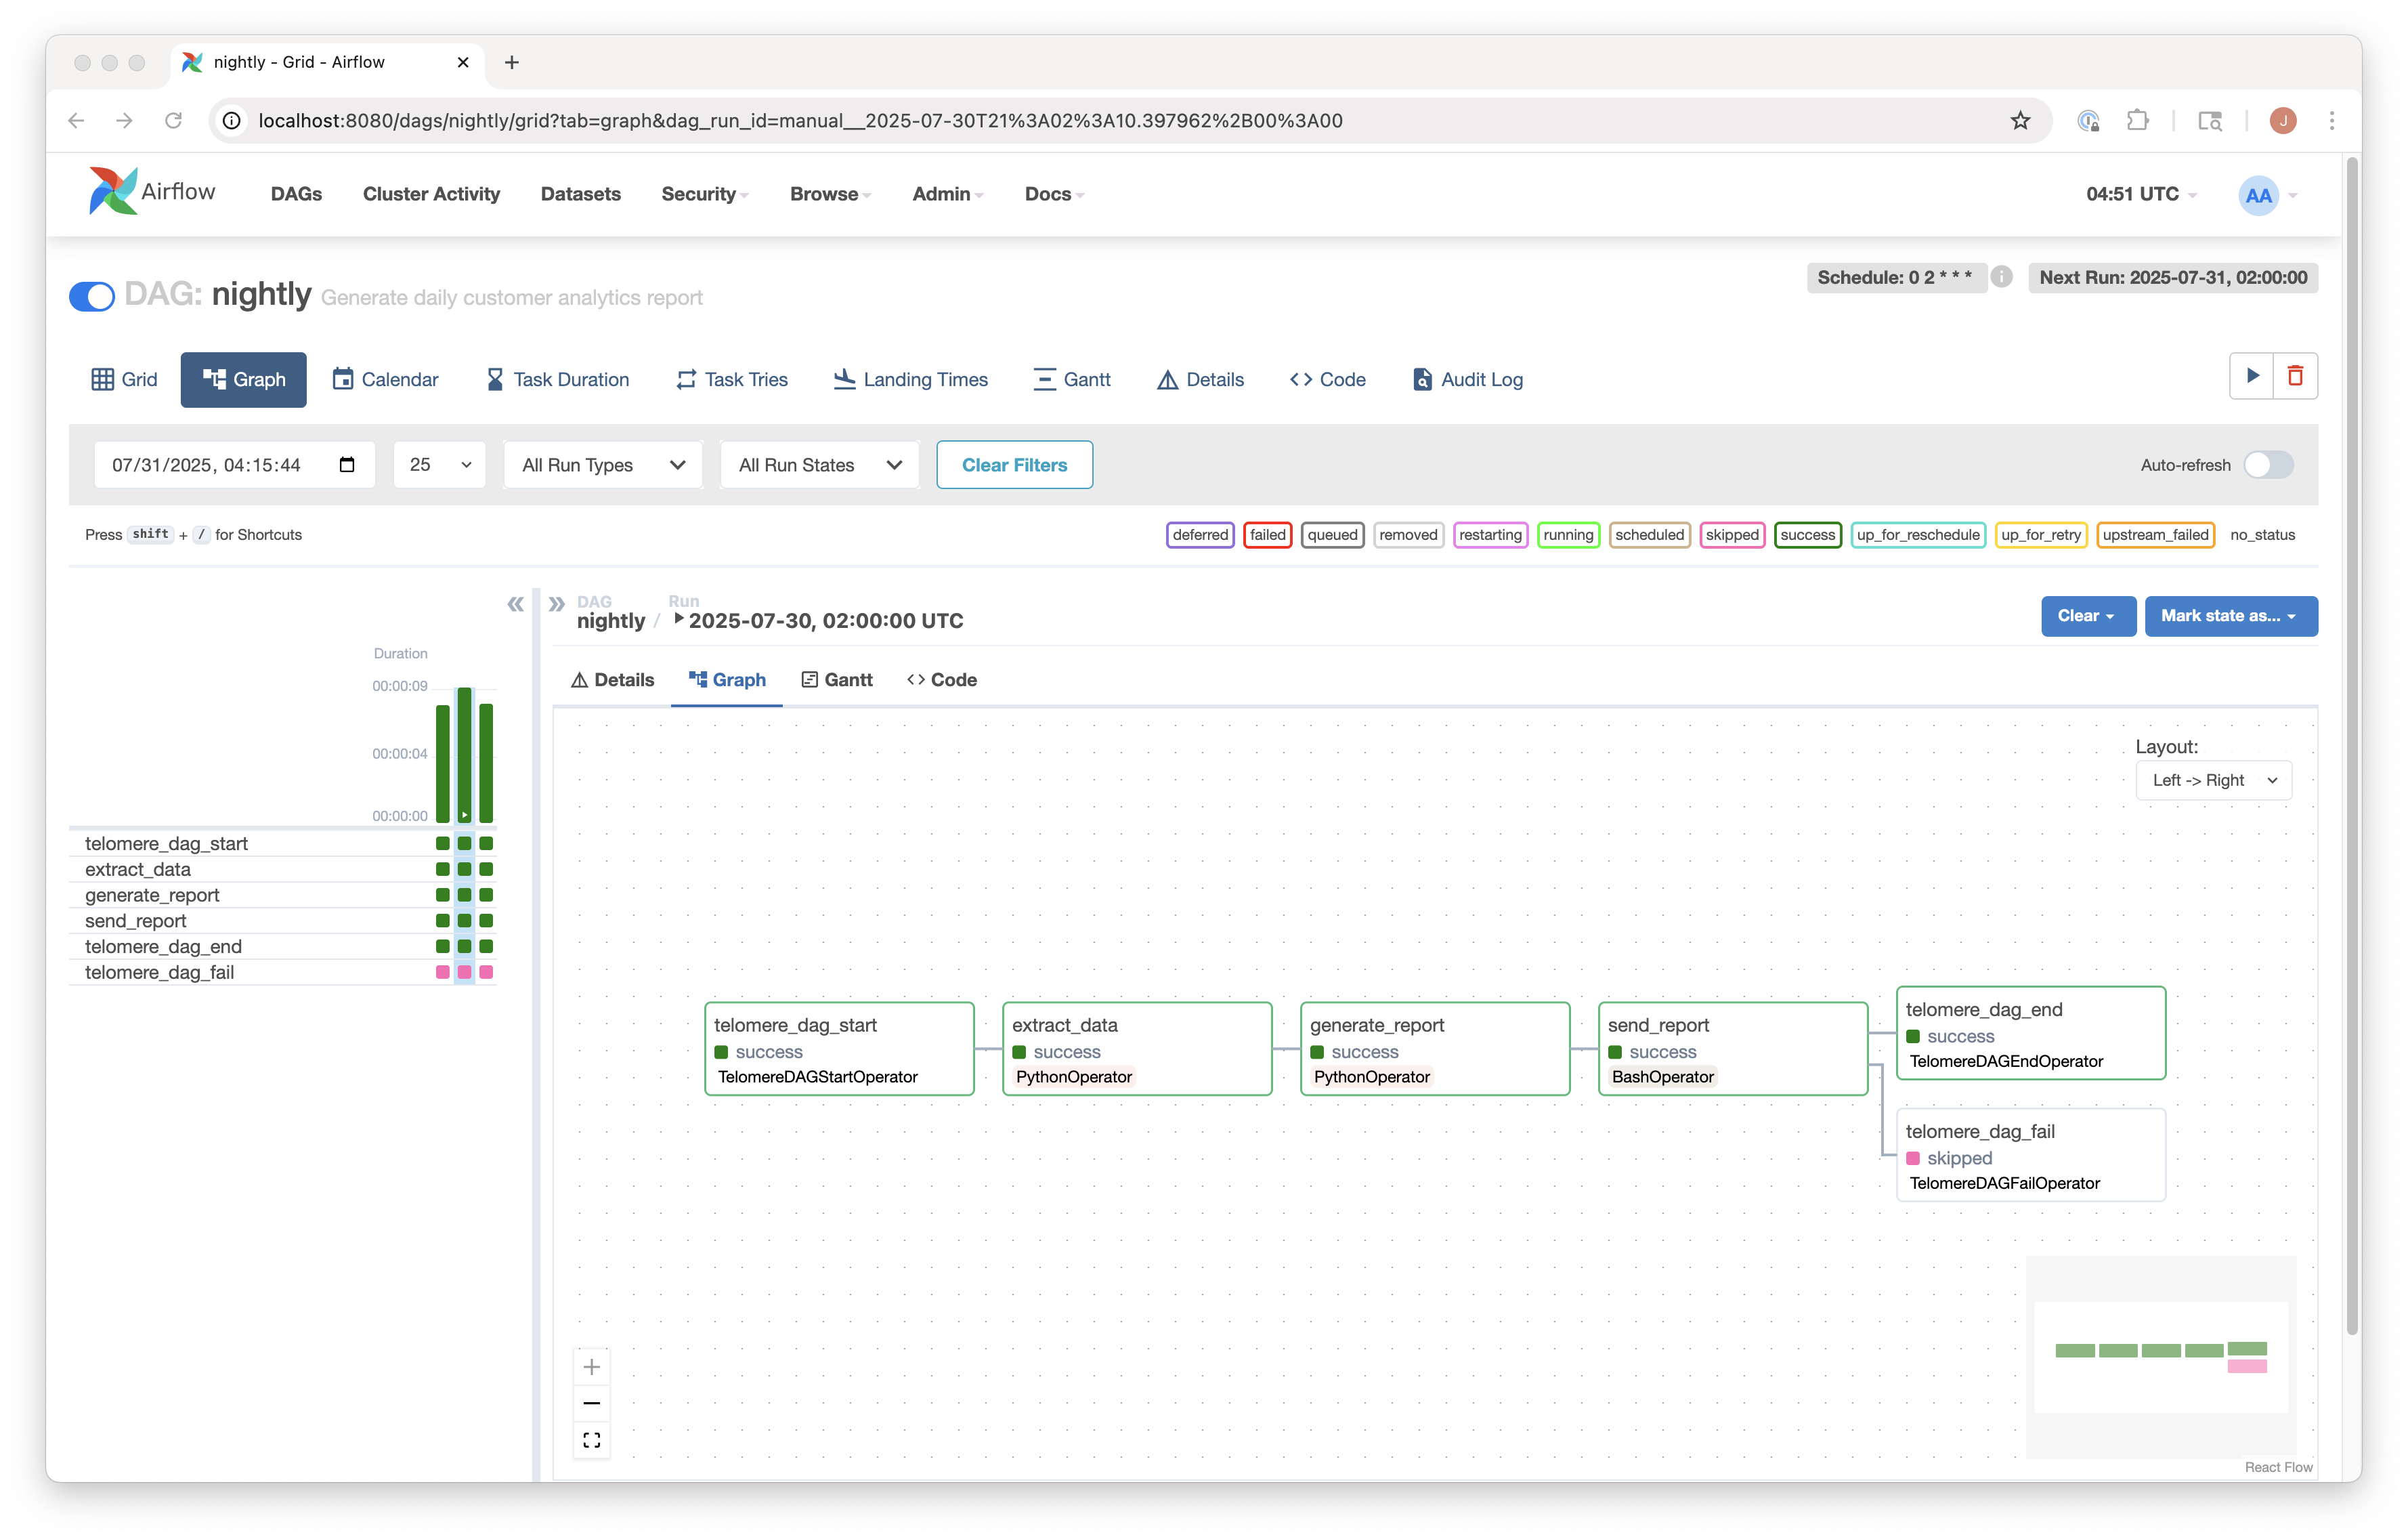Click the Clear Filters button

[1014, 465]
